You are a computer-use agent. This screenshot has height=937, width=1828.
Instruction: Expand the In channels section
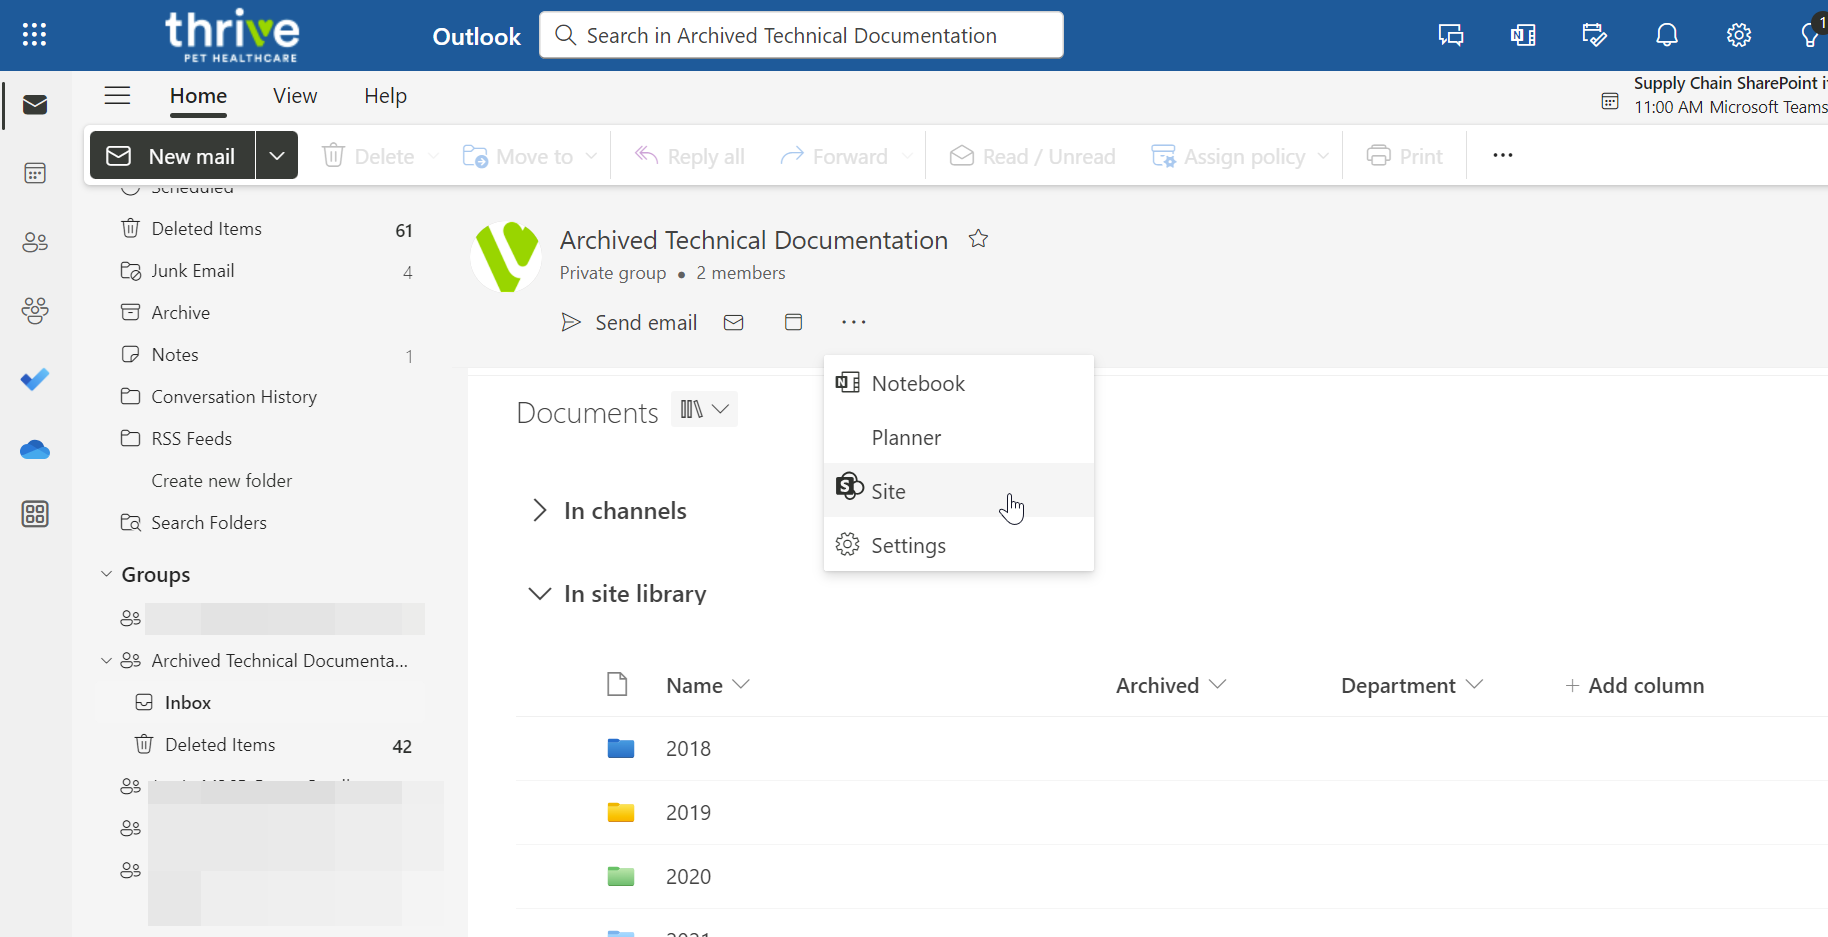click(x=540, y=511)
